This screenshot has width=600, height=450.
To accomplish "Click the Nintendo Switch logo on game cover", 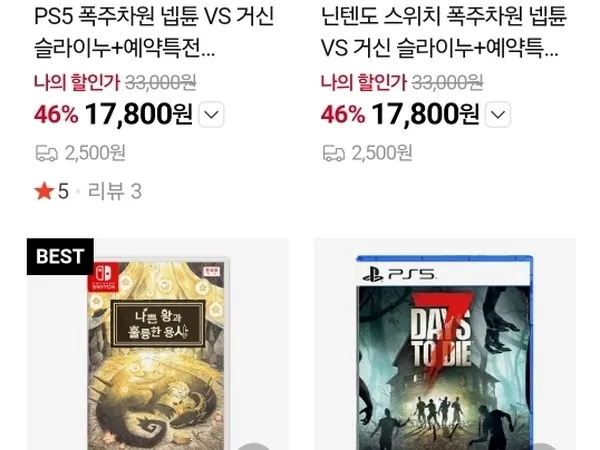I will click(x=104, y=277).
